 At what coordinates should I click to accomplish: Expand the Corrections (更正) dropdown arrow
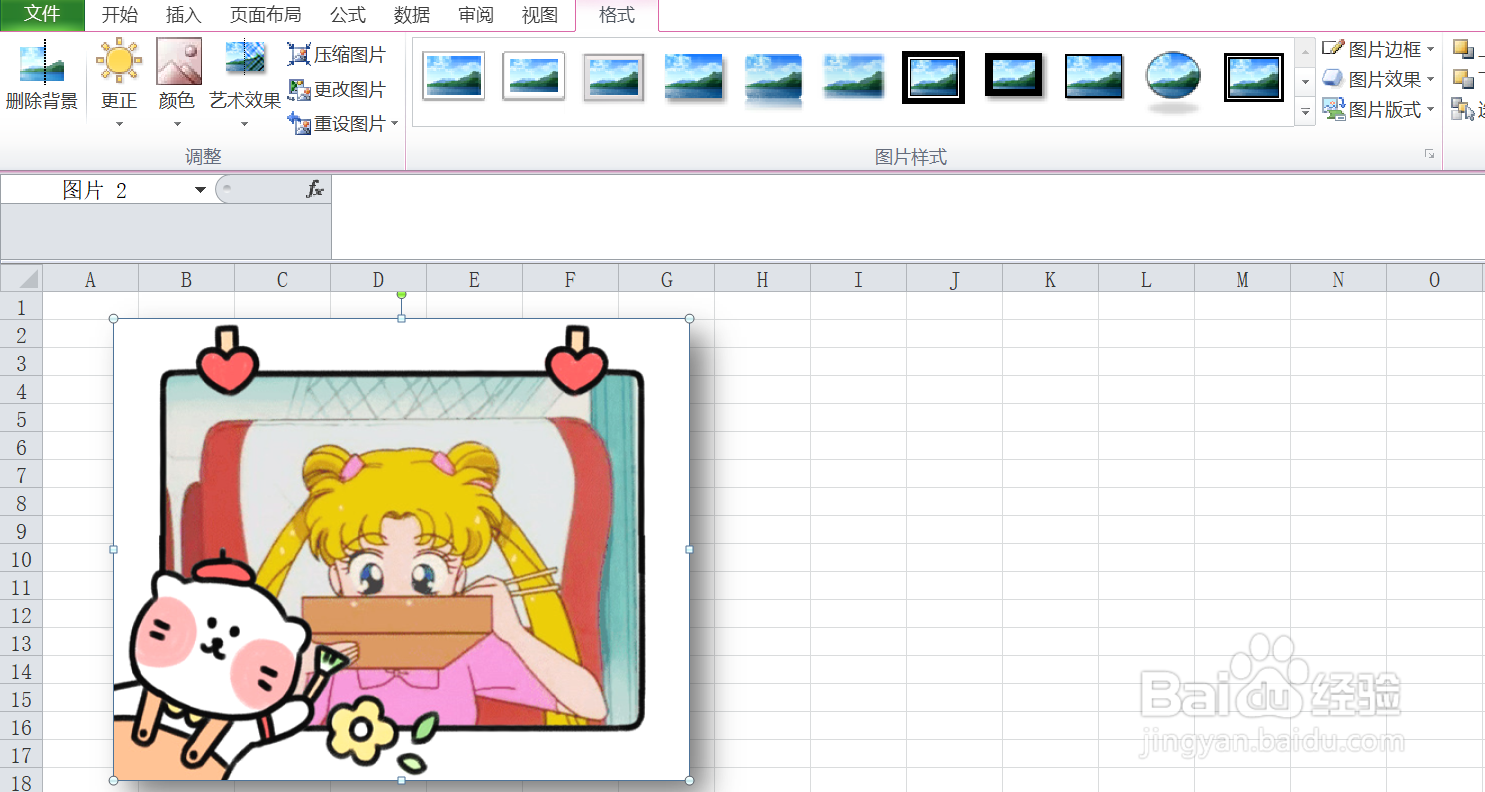[119, 124]
